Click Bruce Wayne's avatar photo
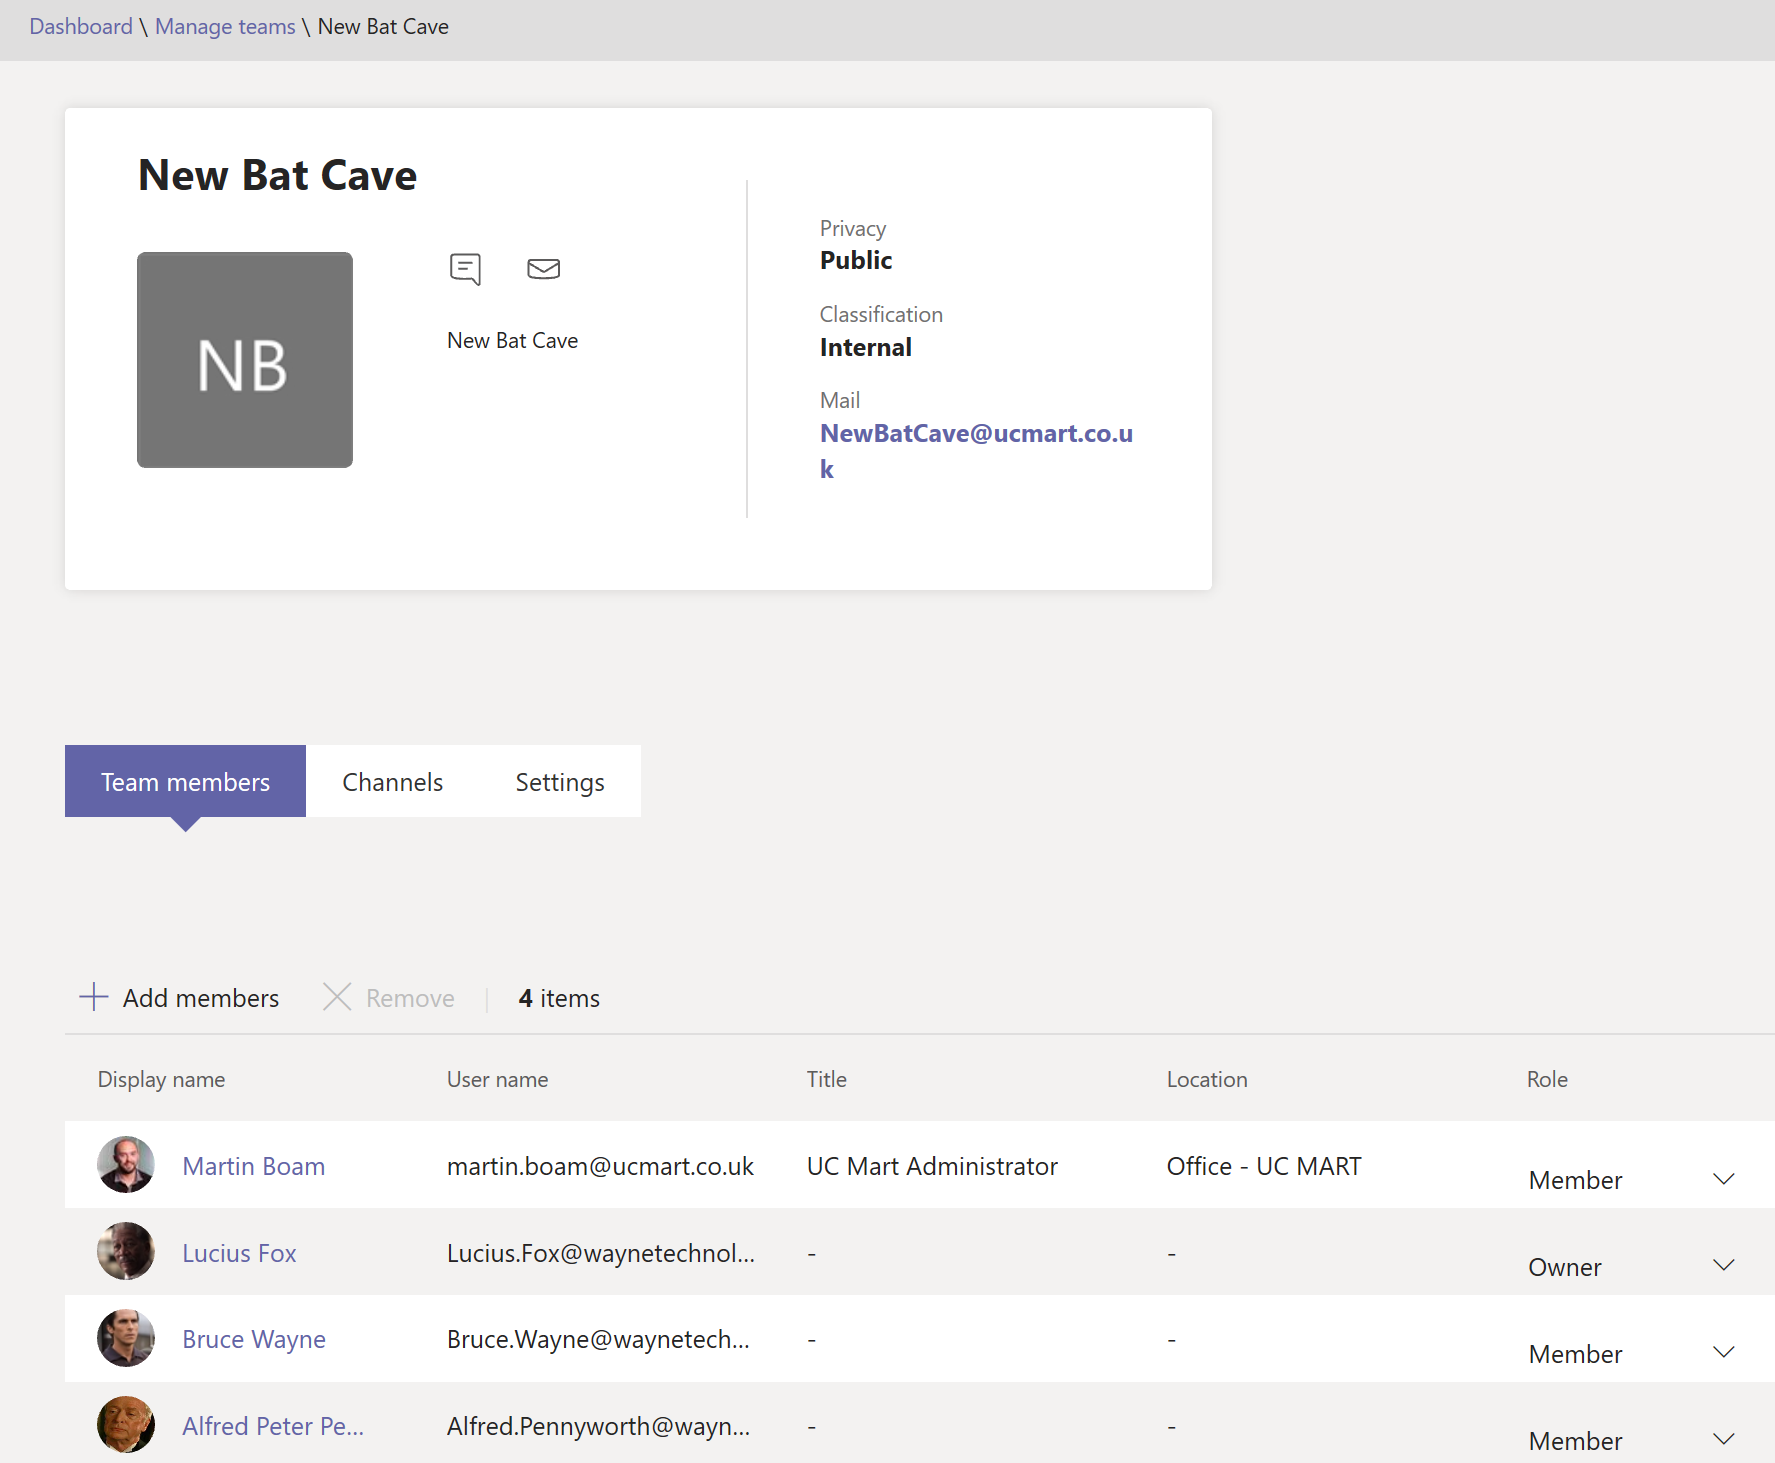This screenshot has width=1775, height=1463. 126,1338
